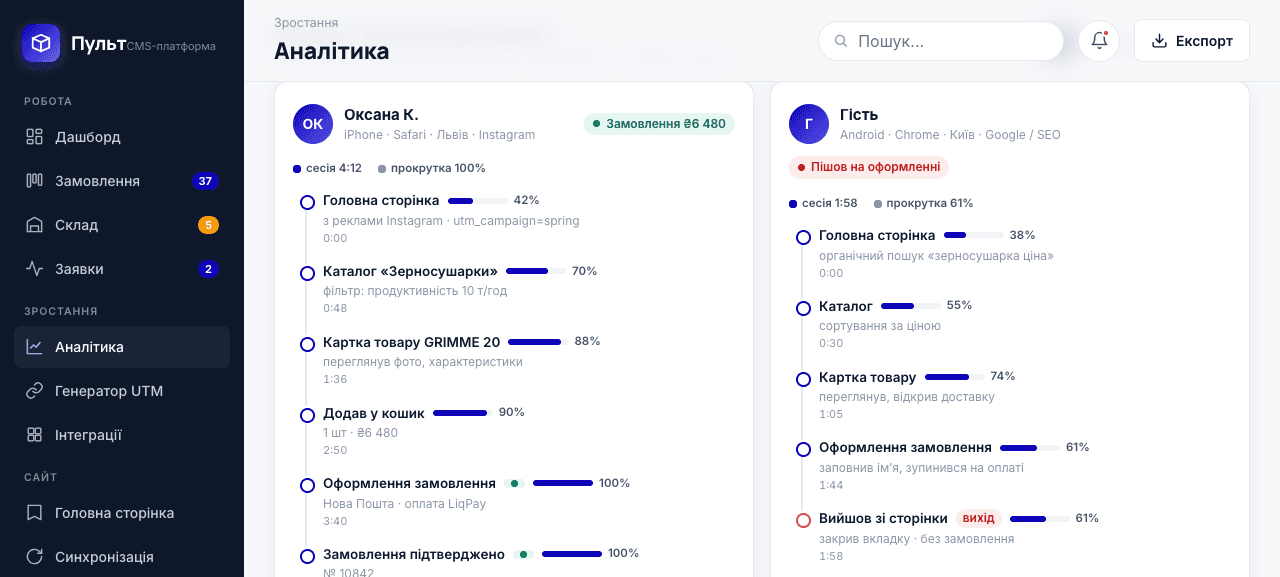Open Інтеграції in the sidebar

pos(122,435)
